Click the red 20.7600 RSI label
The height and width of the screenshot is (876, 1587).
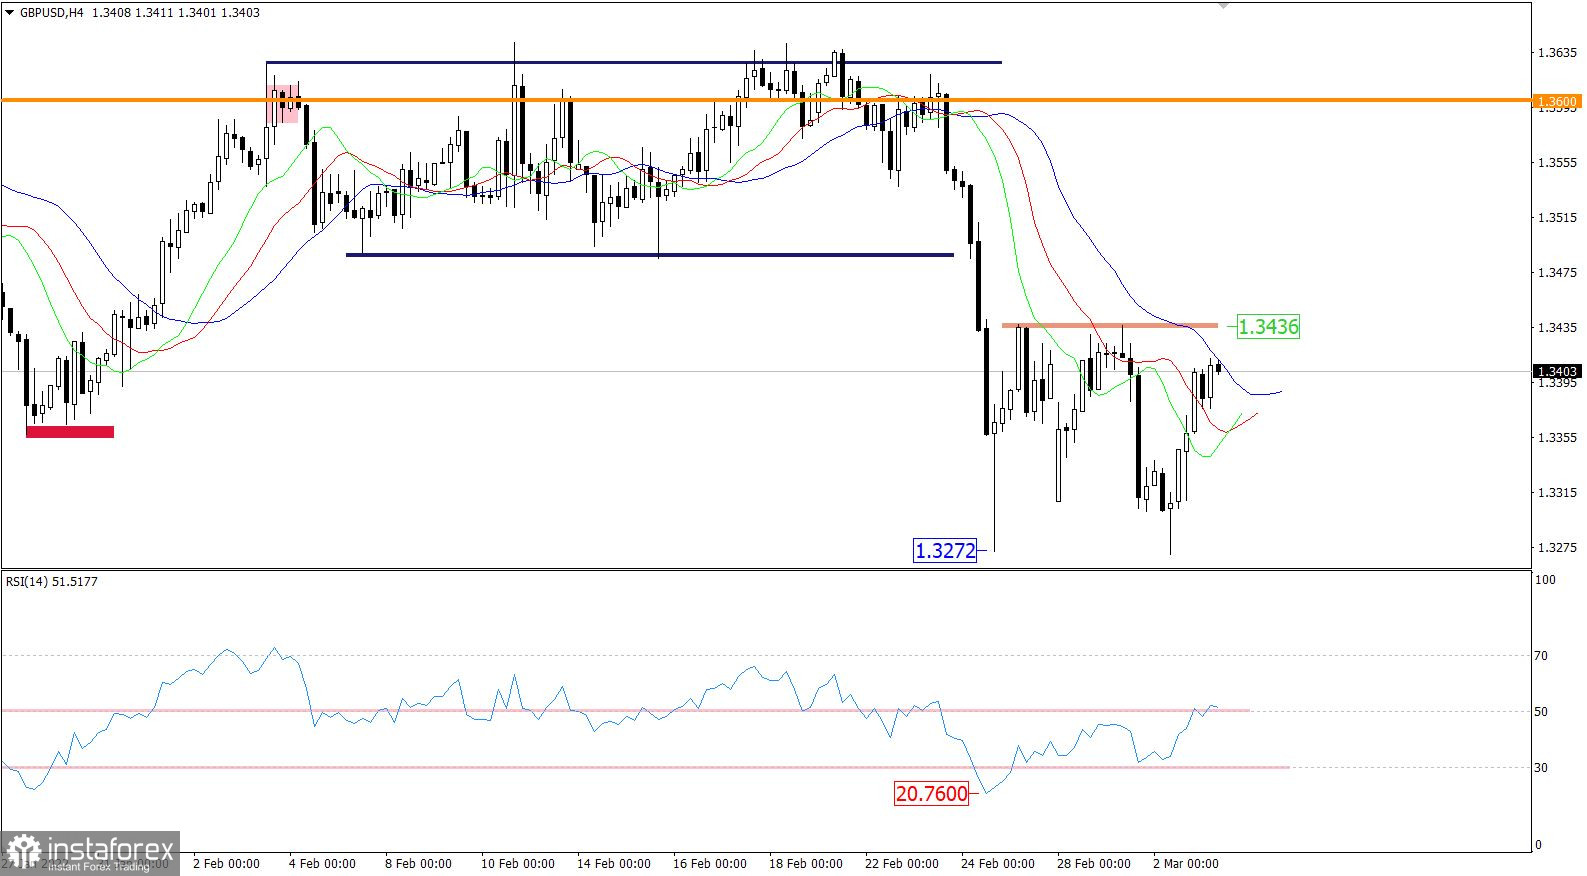coord(932,794)
